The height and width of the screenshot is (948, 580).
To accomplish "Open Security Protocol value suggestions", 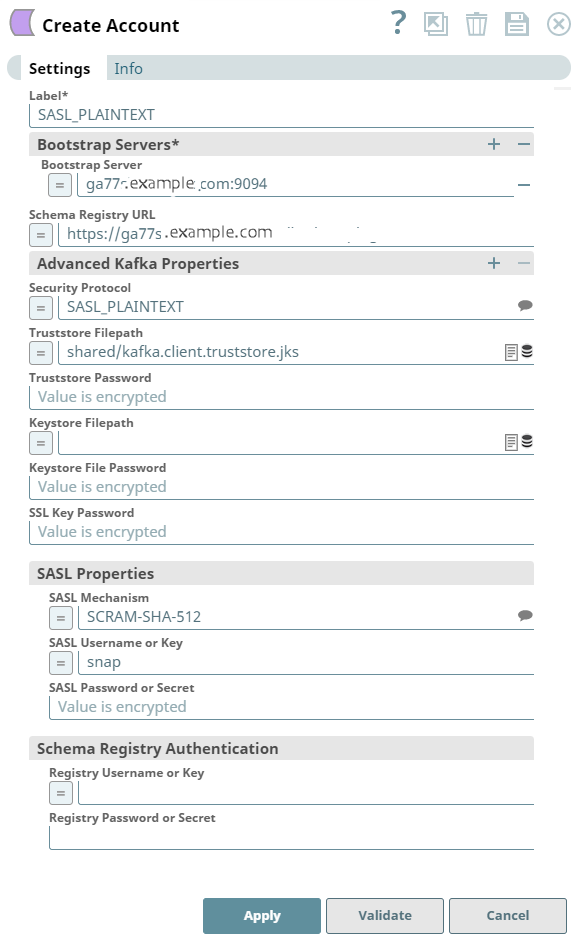I will (x=524, y=307).
